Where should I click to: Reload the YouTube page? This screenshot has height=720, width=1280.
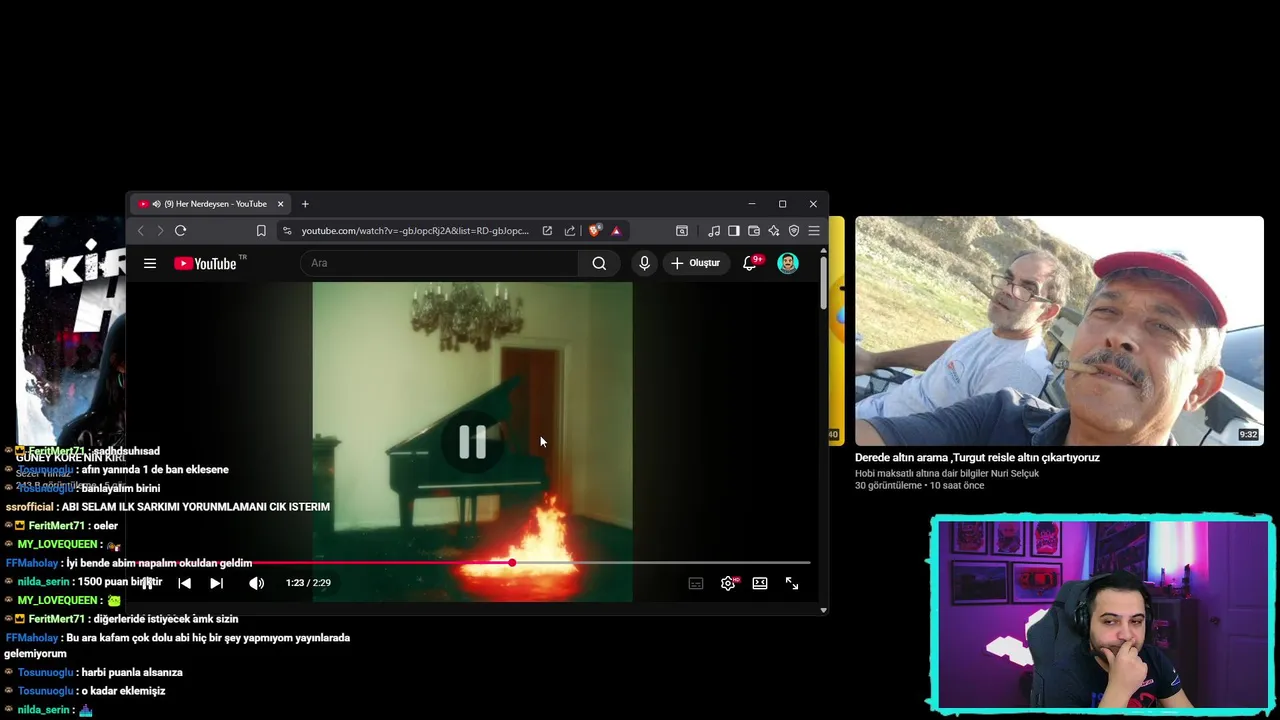point(180,231)
